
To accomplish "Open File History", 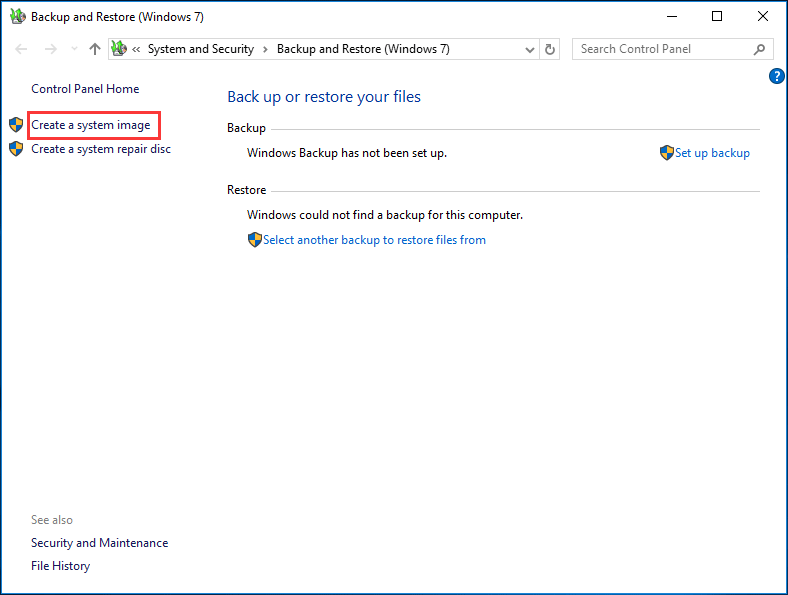I will [60, 566].
